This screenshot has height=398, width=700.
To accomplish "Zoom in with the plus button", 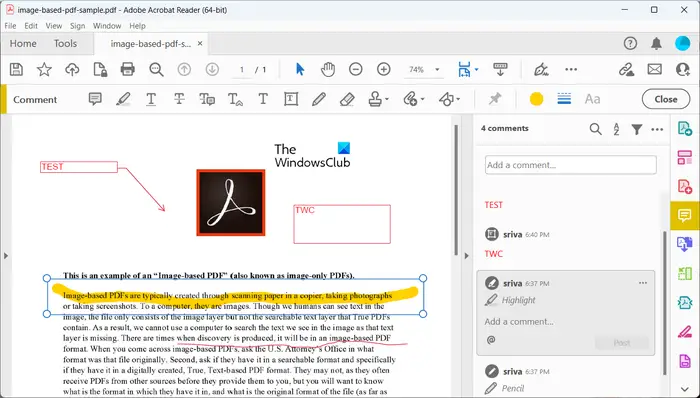I will click(x=383, y=69).
